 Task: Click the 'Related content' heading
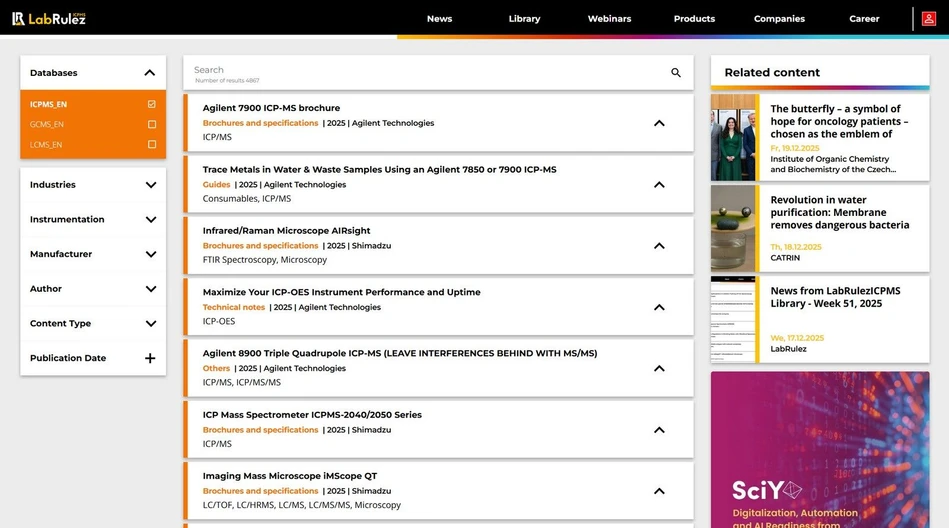tap(772, 73)
